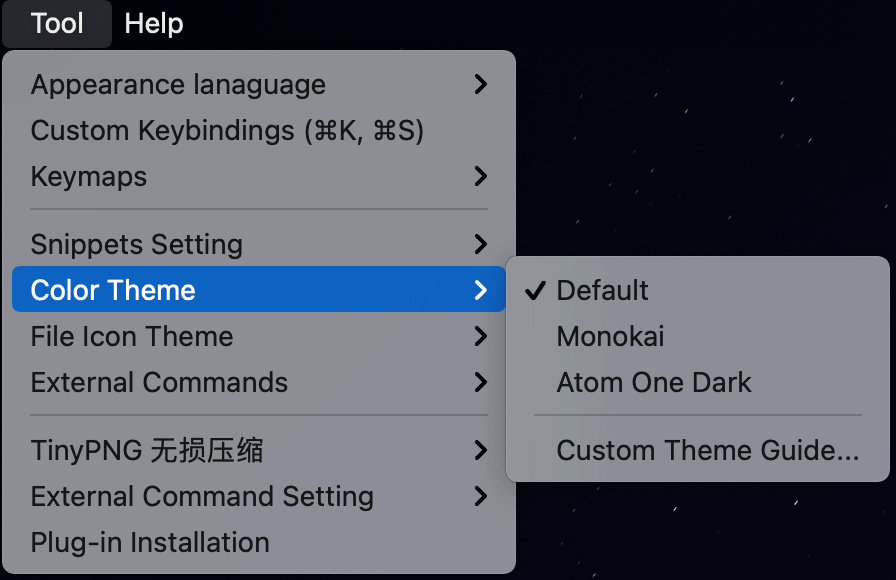Open the Tool menu
Viewport: 896px width, 580px height.
57,23
